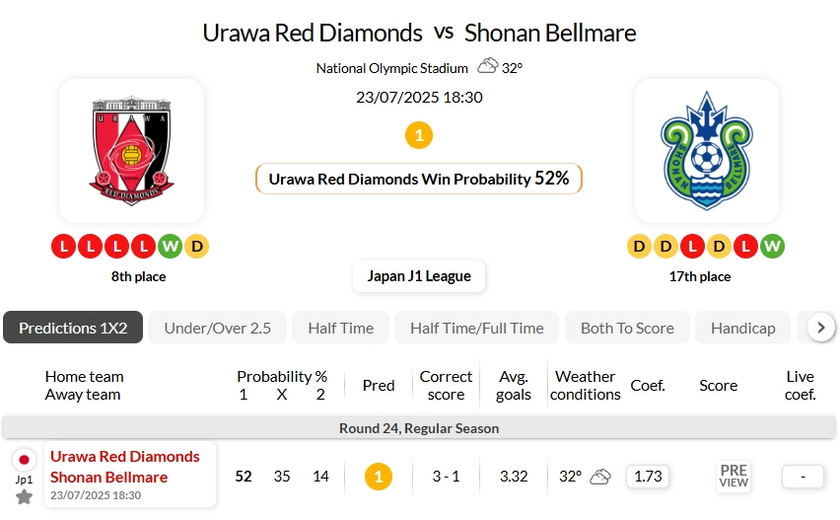Switch to the Under/Over 2.5 tab
This screenshot has width=840, height=520.
coord(217,328)
